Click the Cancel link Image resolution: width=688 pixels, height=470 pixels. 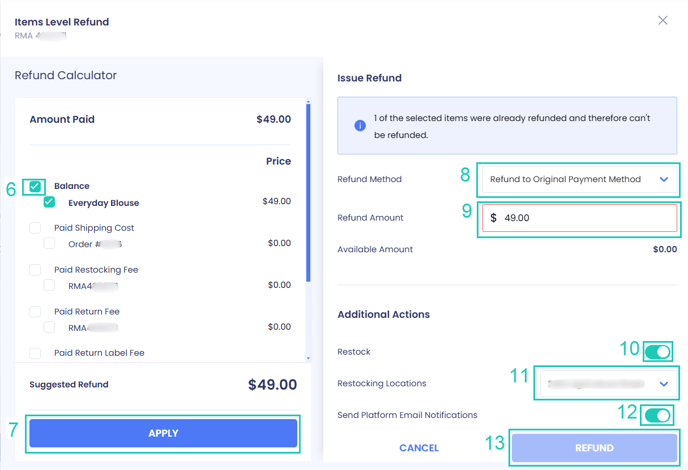point(418,448)
